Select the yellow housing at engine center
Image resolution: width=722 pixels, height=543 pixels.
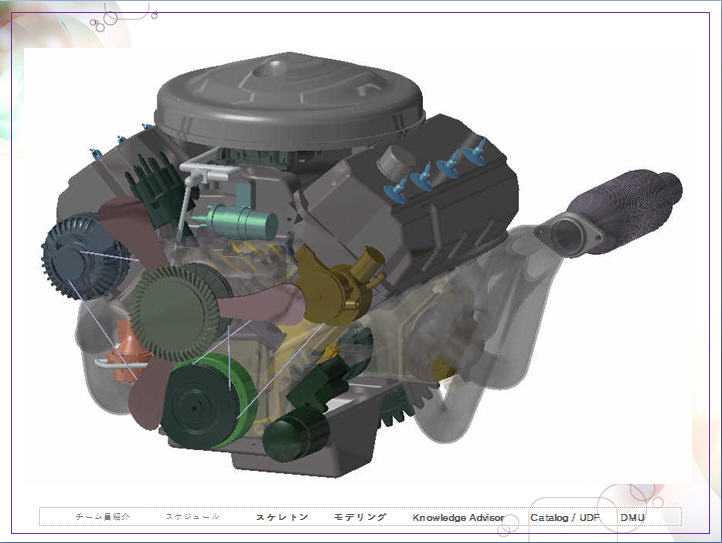[338, 287]
